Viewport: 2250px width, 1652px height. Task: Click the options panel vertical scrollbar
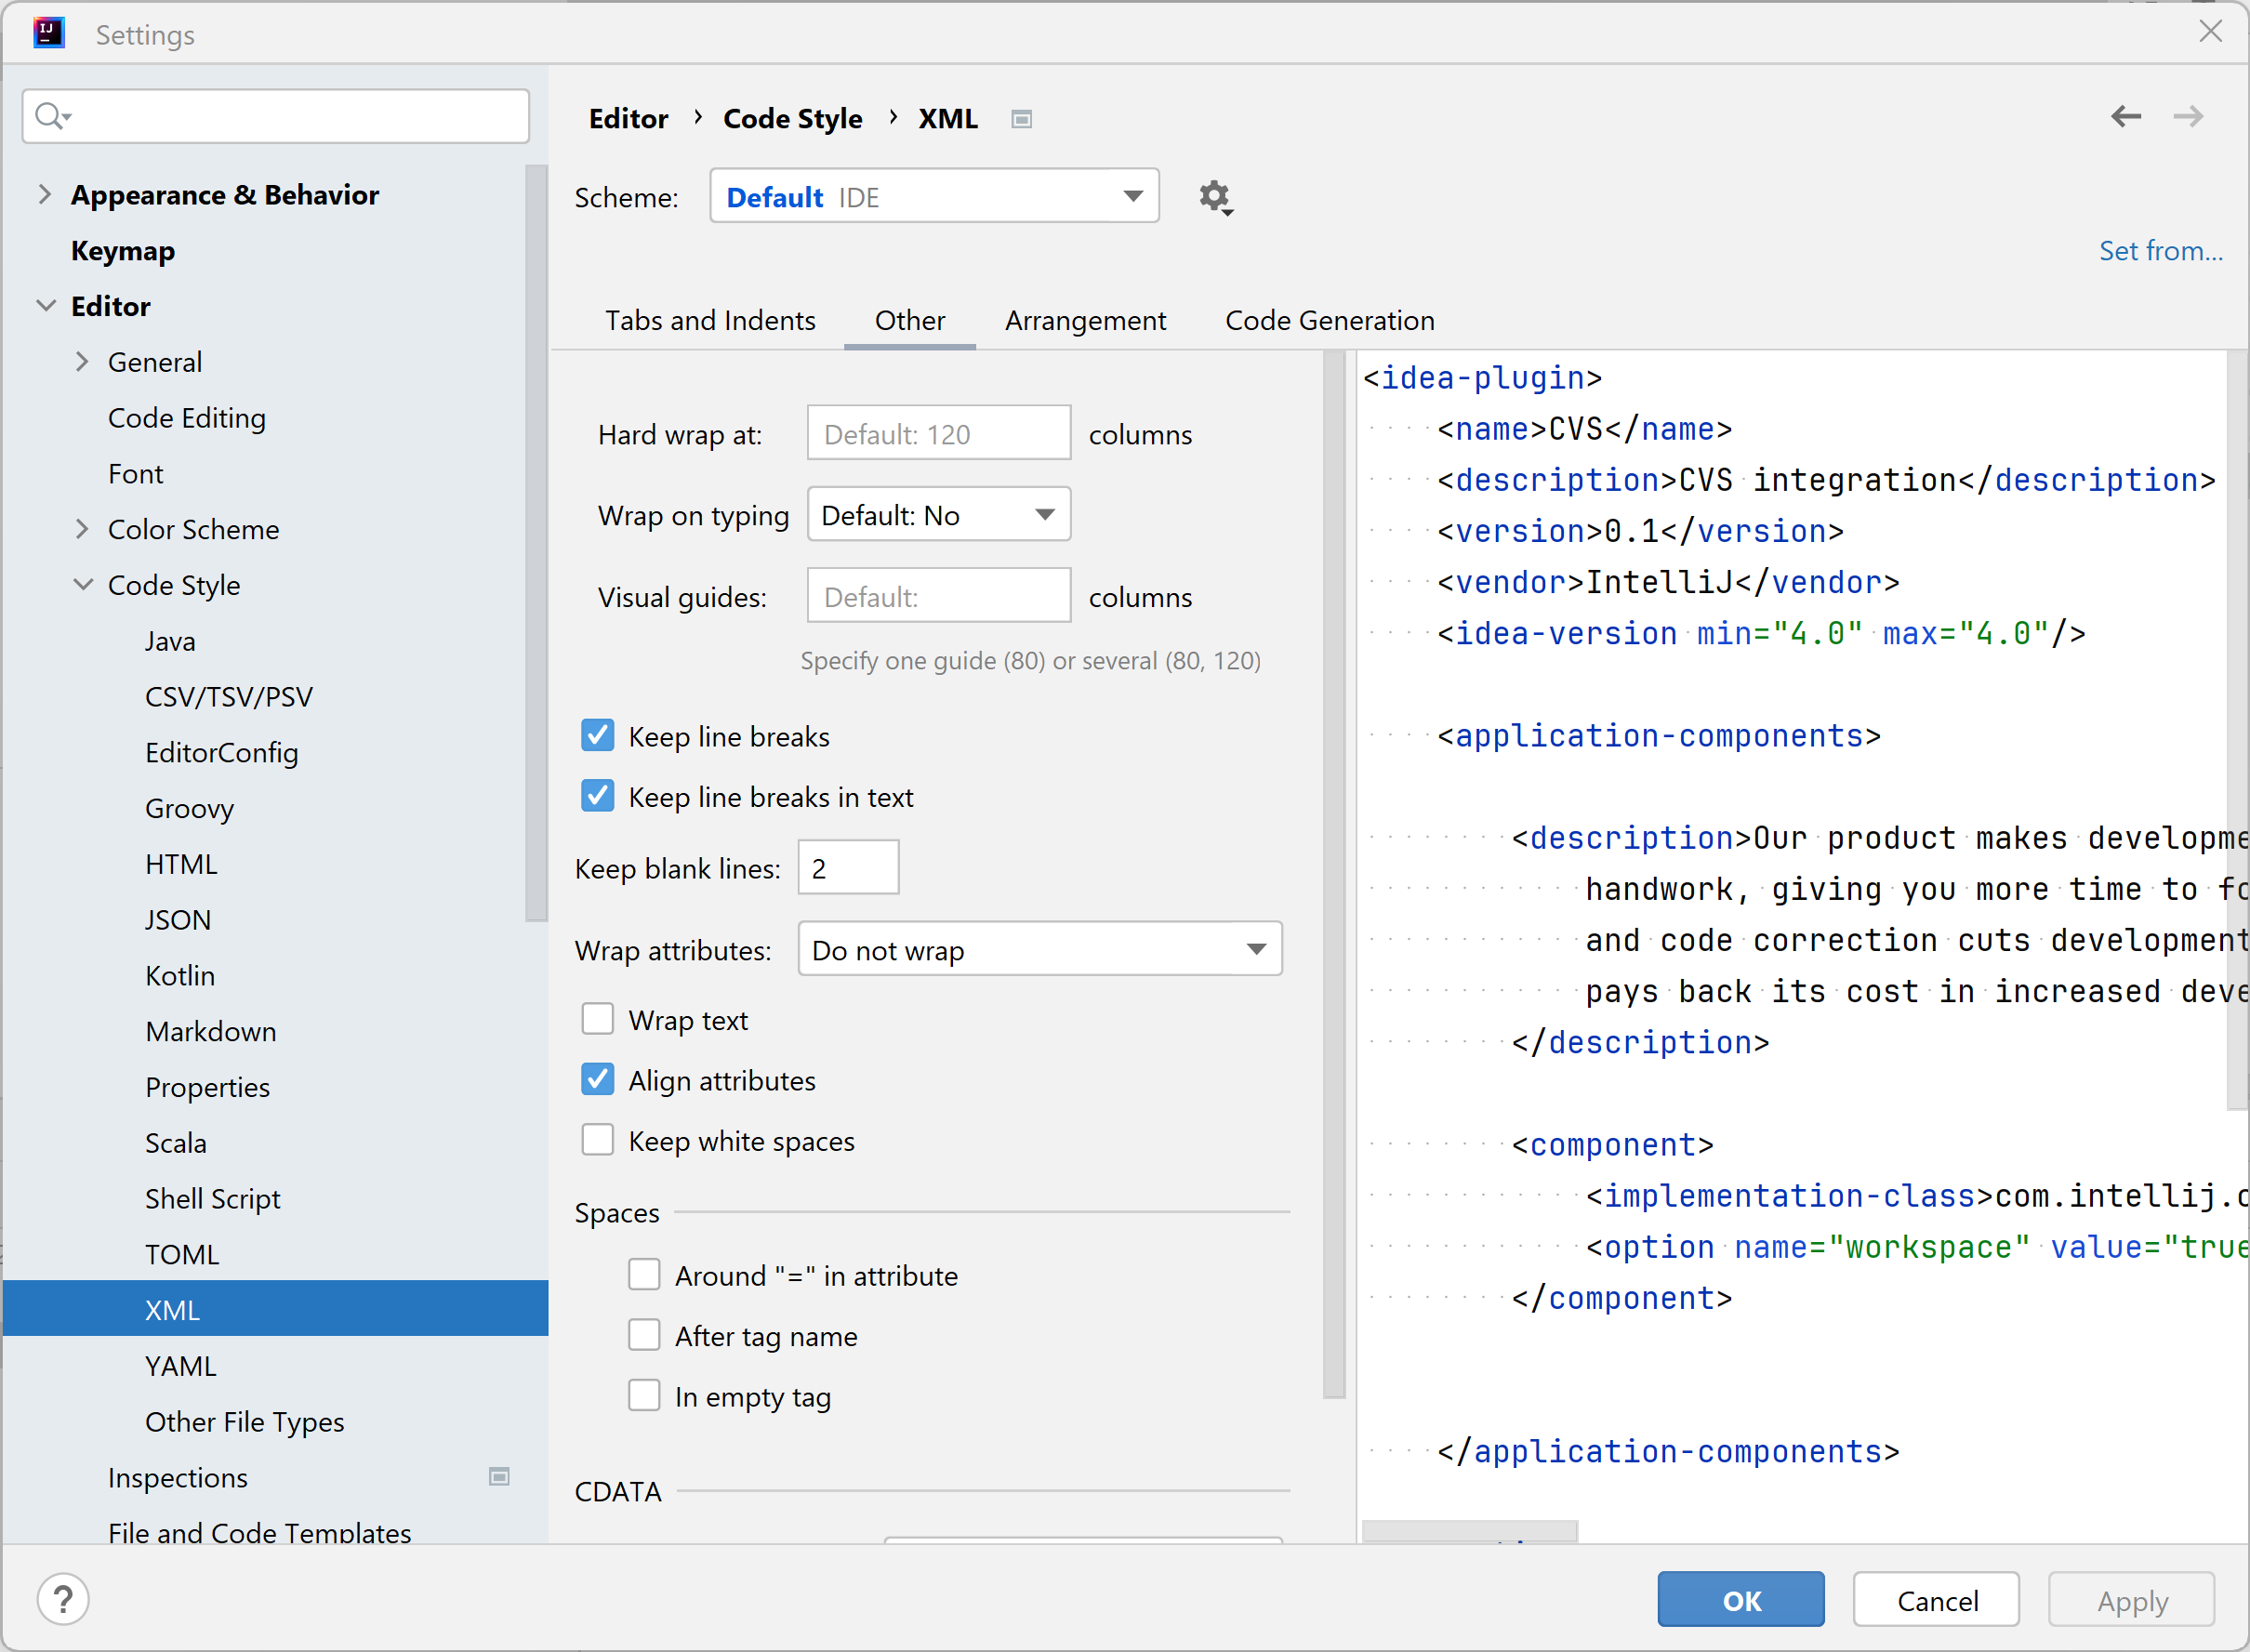point(1333,870)
